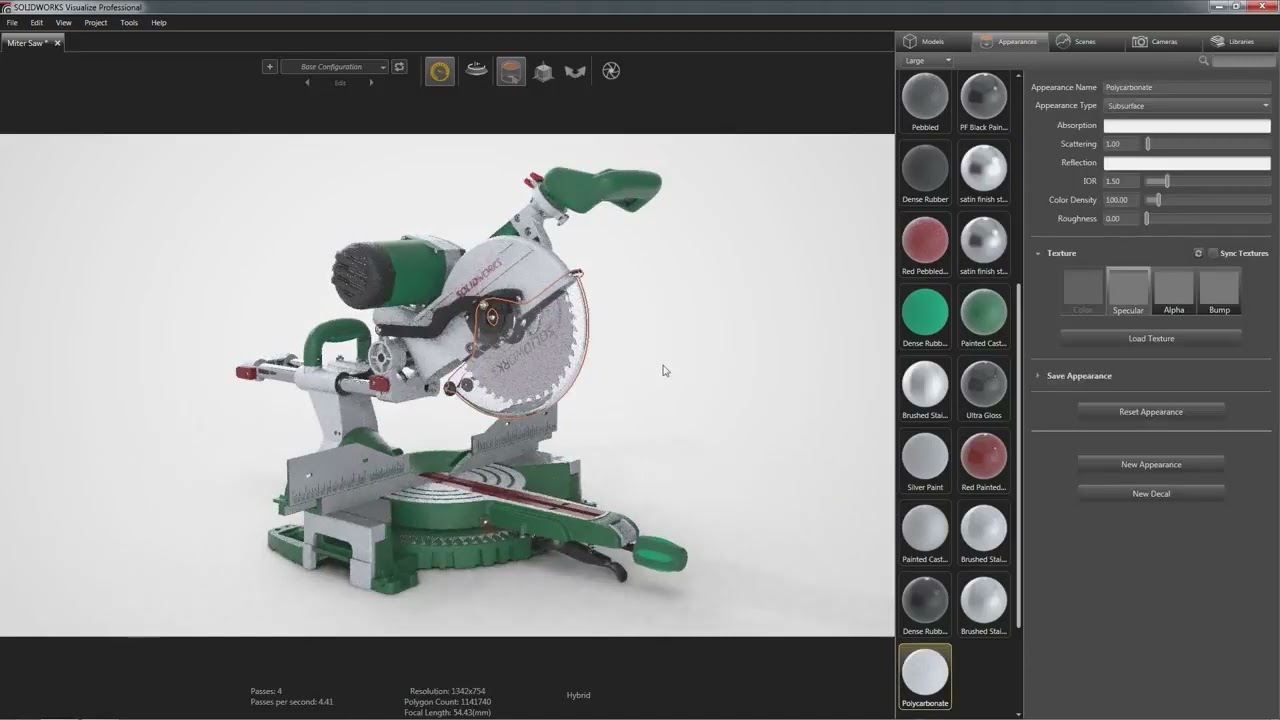This screenshot has height=720, width=1280.
Task: Click the Specular texture slot
Action: click(x=1128, y=292)
